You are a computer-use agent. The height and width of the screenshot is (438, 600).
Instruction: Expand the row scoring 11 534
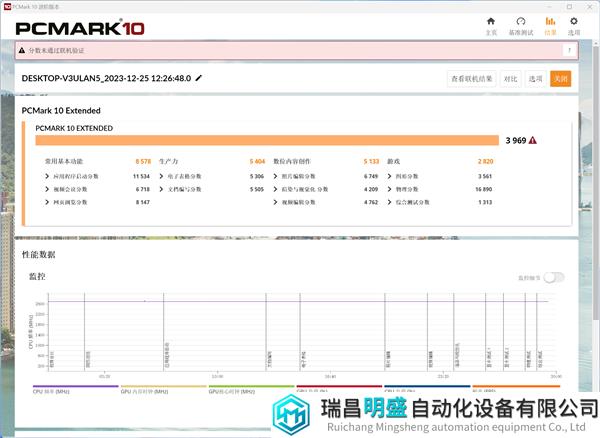pyautogui.click(x=47, y=176)
